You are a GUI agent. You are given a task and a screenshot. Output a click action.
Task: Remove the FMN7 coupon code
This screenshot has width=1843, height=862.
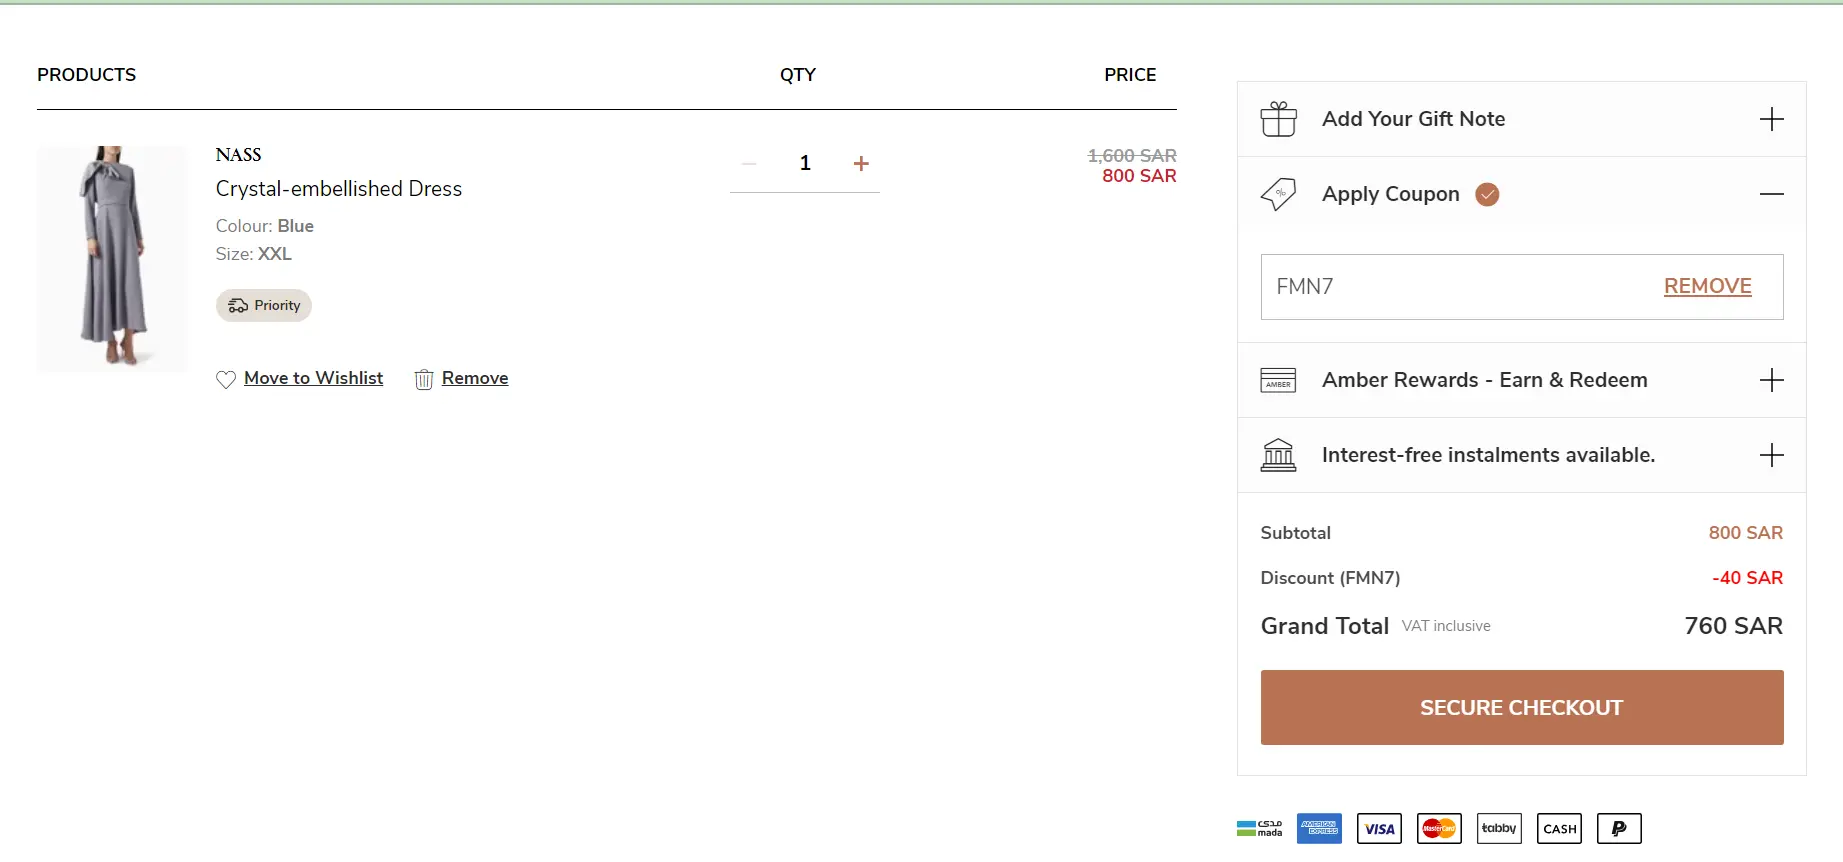[x=1707, y=286]
